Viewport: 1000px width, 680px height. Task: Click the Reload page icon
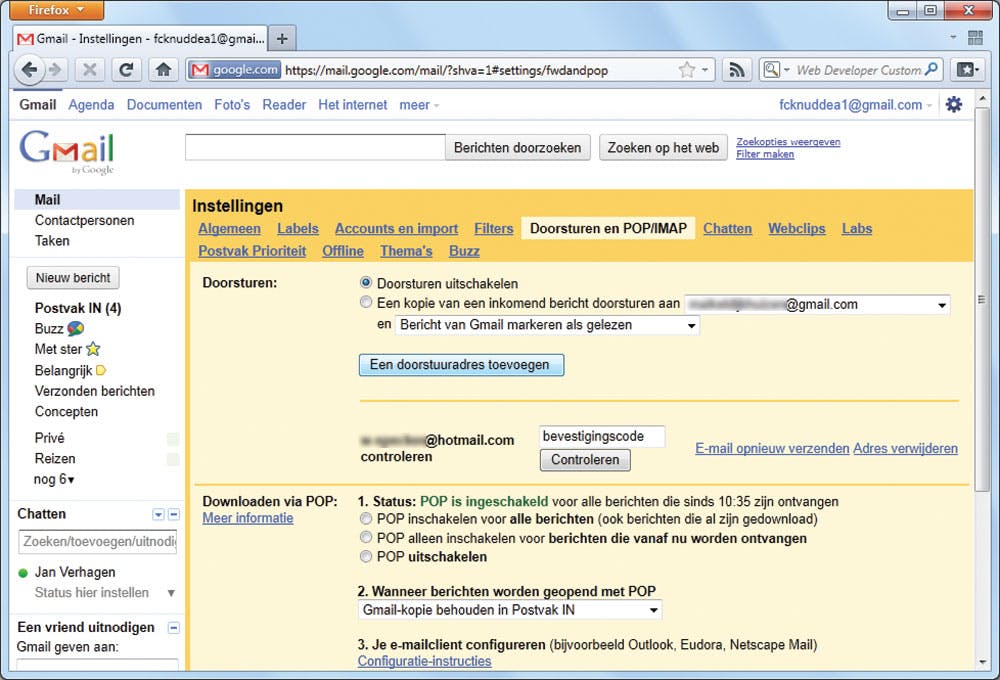(126, 70)
